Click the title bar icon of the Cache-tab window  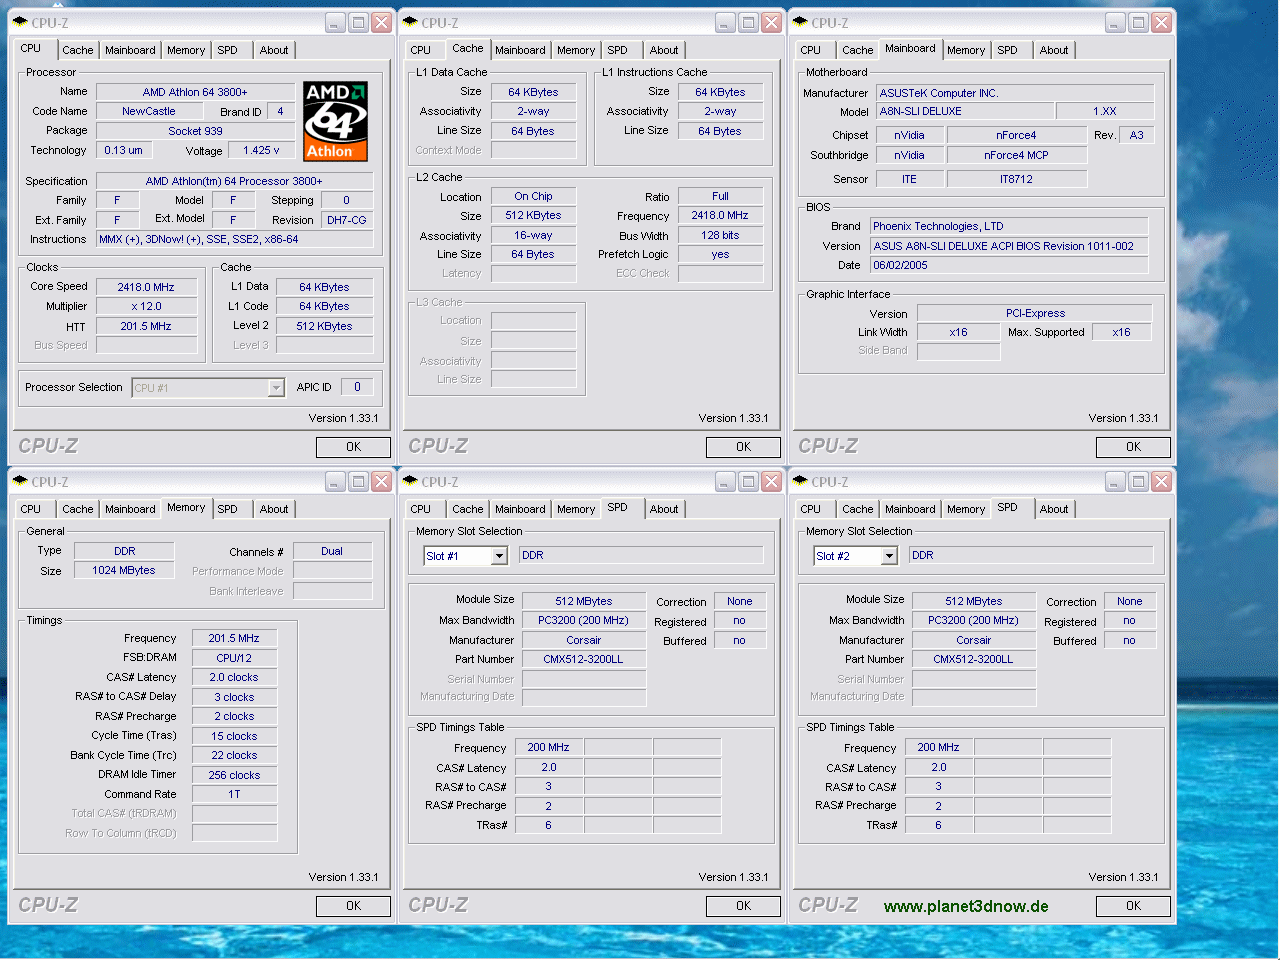(x=410, y=22)
